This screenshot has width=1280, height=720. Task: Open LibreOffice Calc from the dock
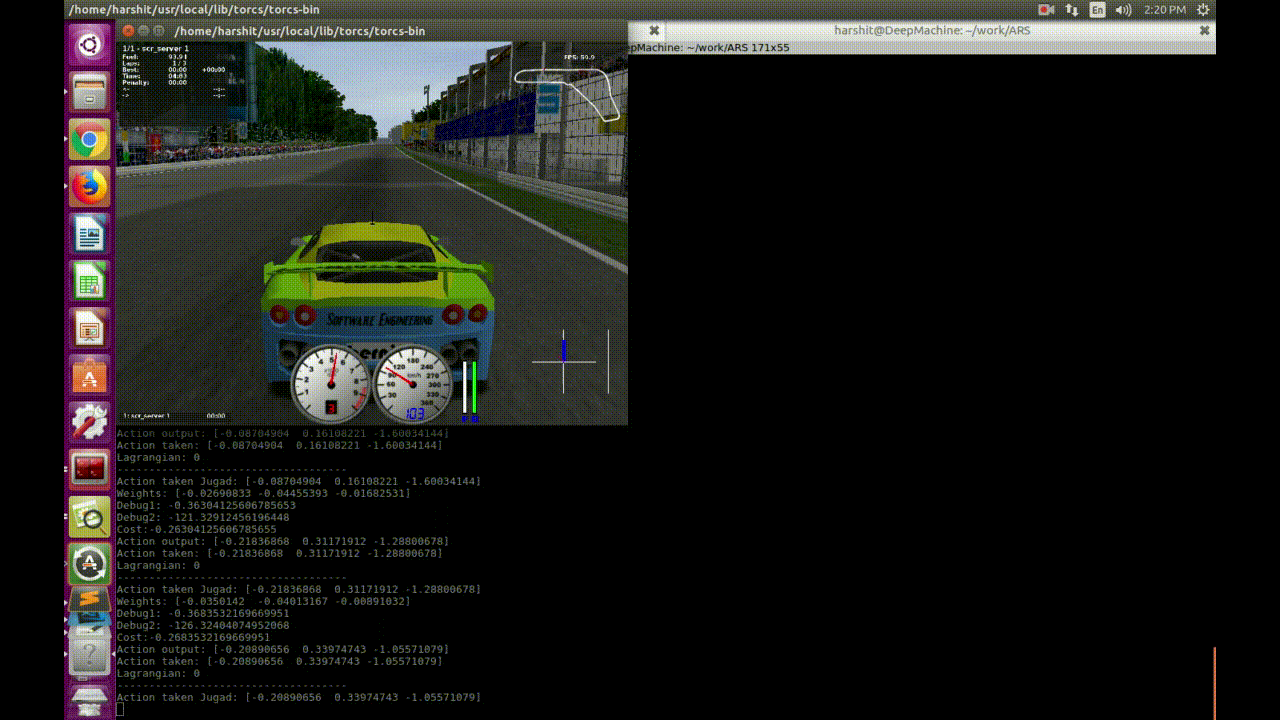pyautogui.click(x=89, y=282)
